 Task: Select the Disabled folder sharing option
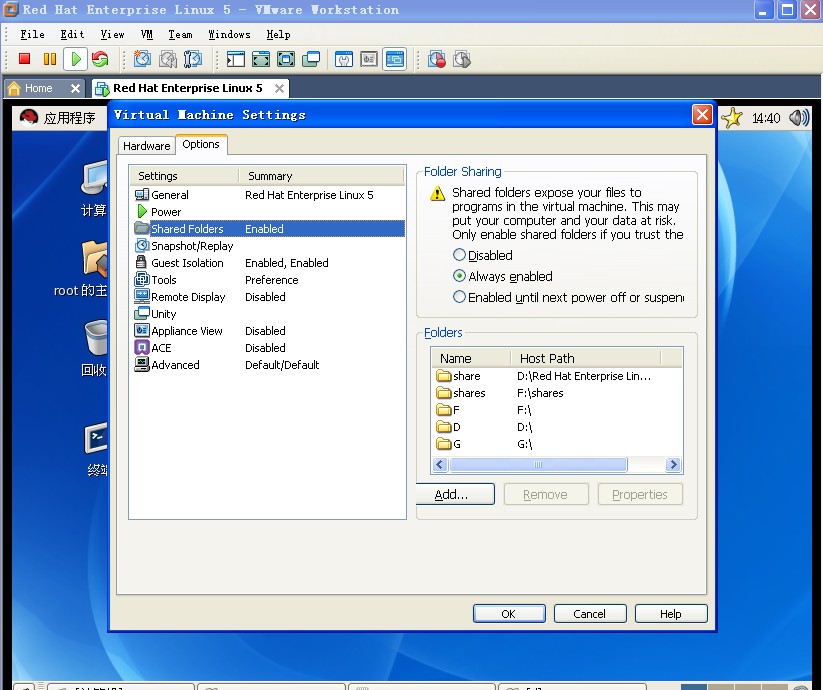click(460, 255)
